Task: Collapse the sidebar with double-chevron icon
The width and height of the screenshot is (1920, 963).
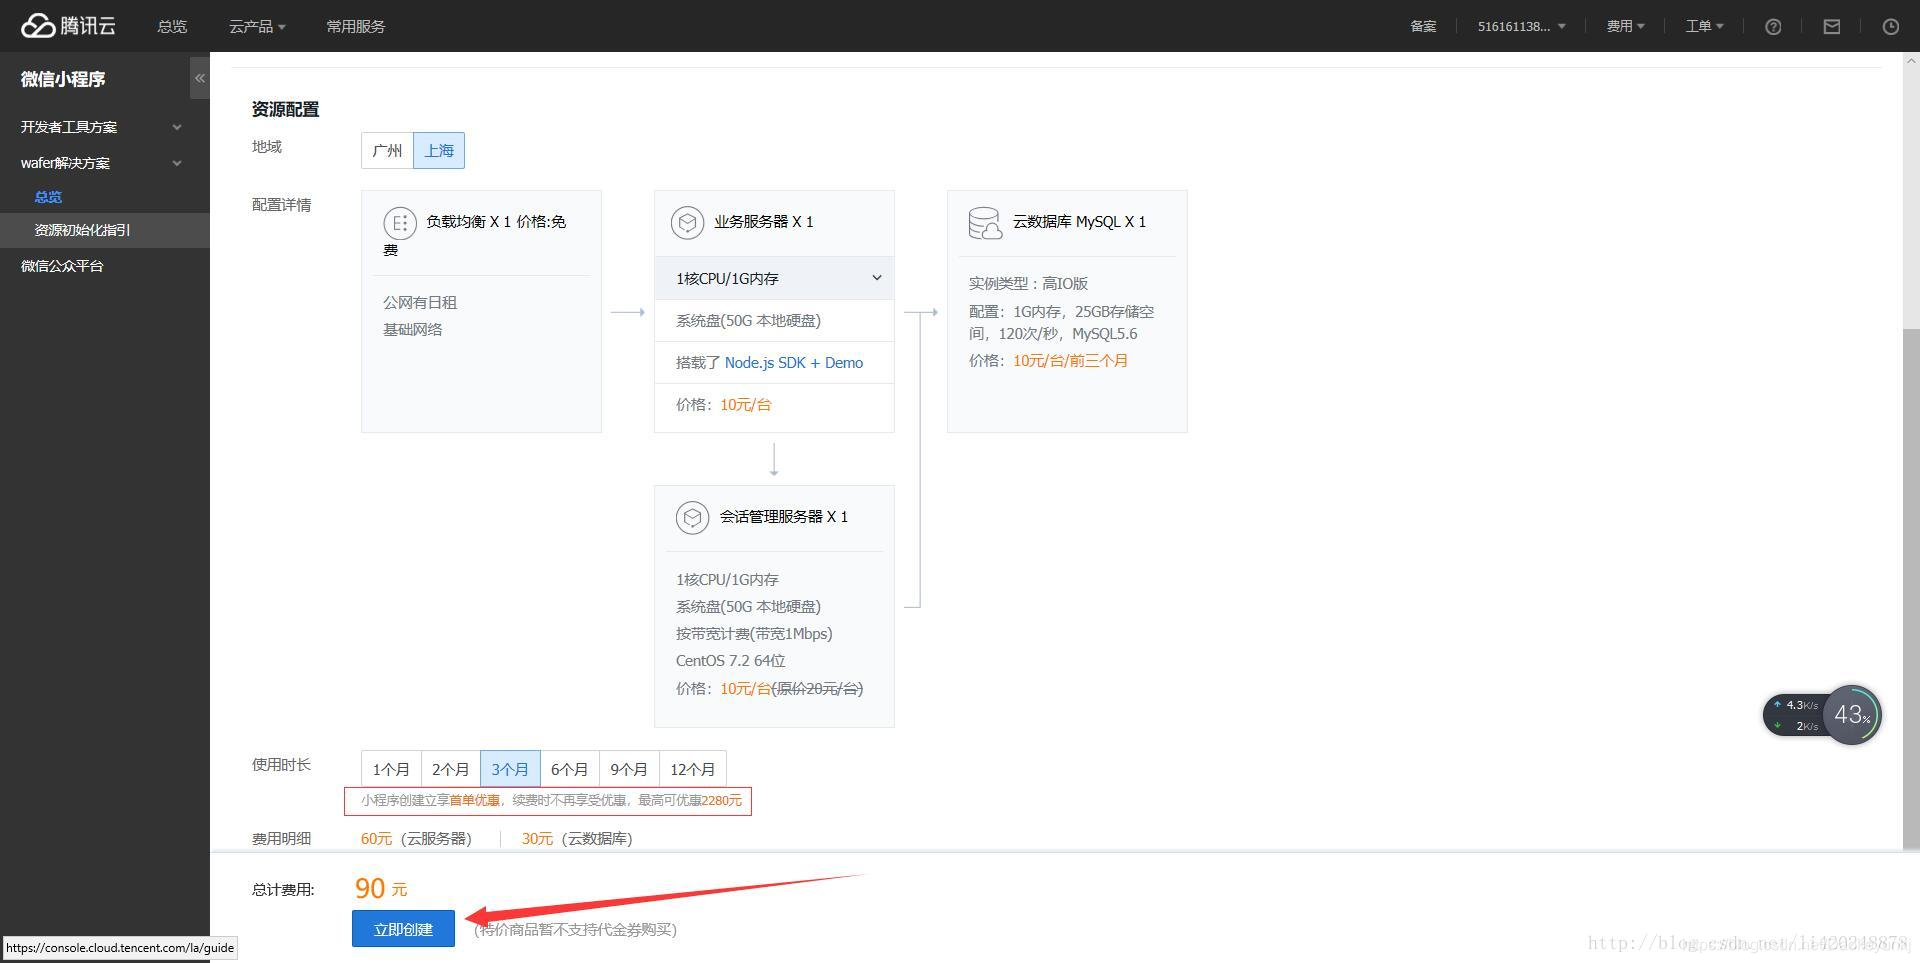Action: (200, 78)
